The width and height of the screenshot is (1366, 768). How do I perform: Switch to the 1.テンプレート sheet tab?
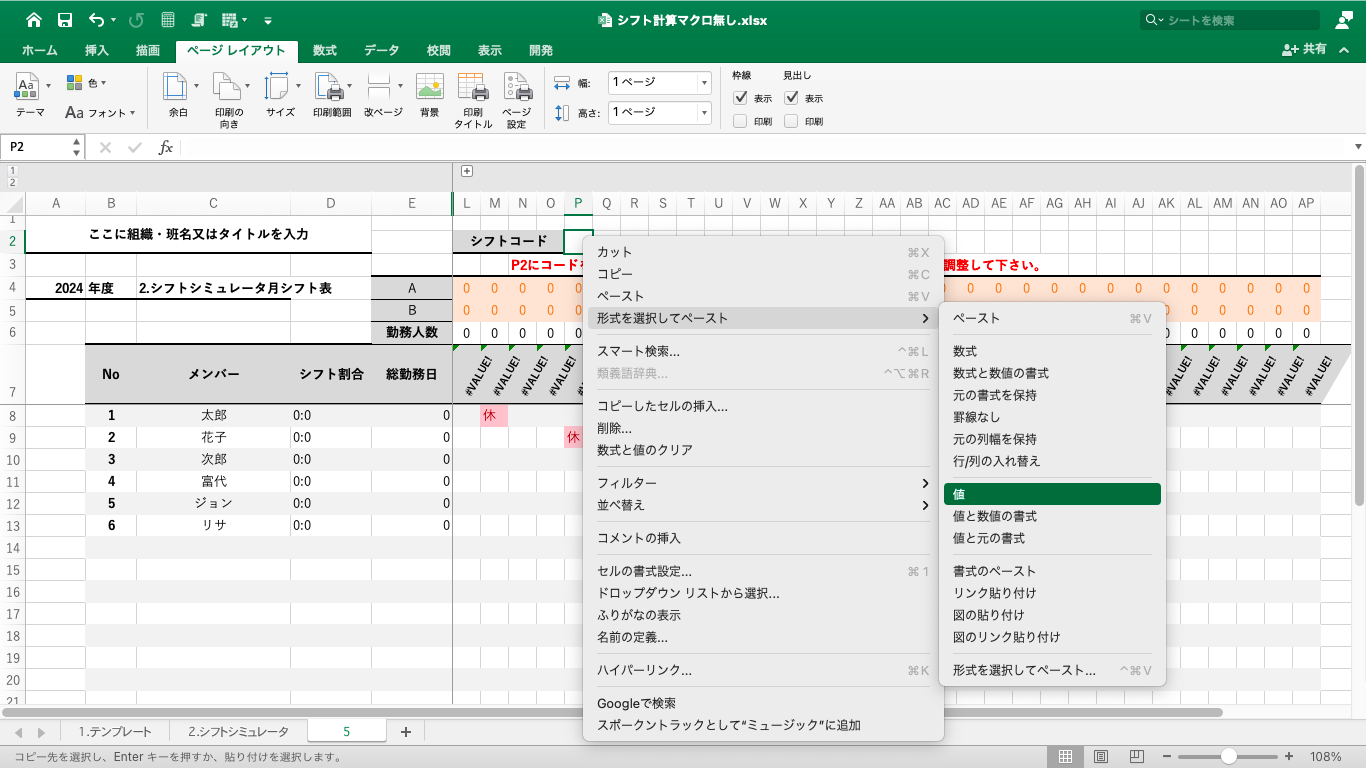(115, 732)
